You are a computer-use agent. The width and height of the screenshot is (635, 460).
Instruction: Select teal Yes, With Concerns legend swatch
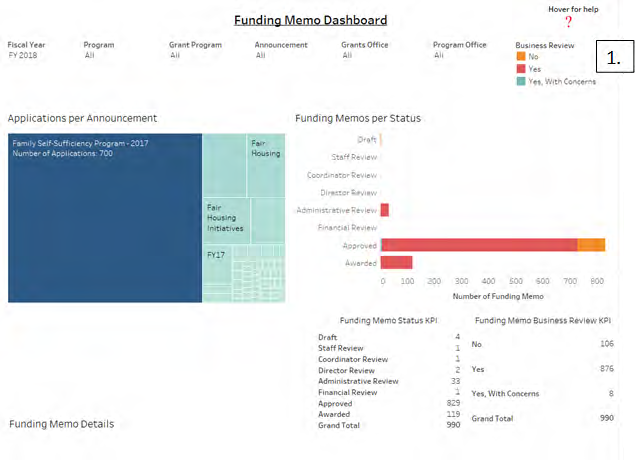520,82
